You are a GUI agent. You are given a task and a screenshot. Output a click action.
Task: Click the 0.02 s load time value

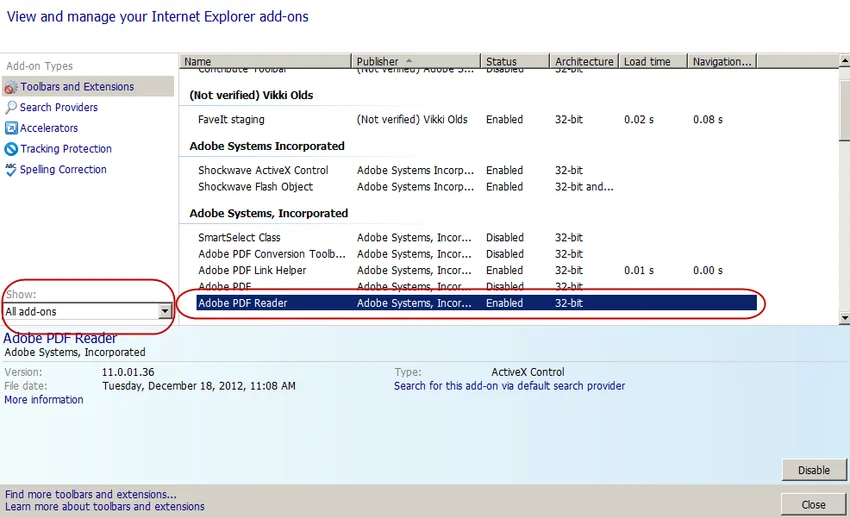639,119
